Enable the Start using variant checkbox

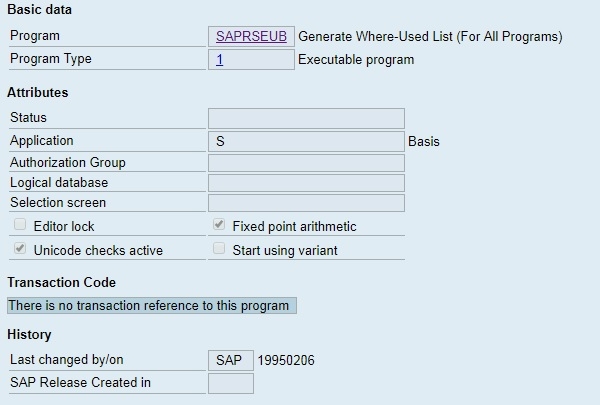pyautogui.click(x=219, y=249)
